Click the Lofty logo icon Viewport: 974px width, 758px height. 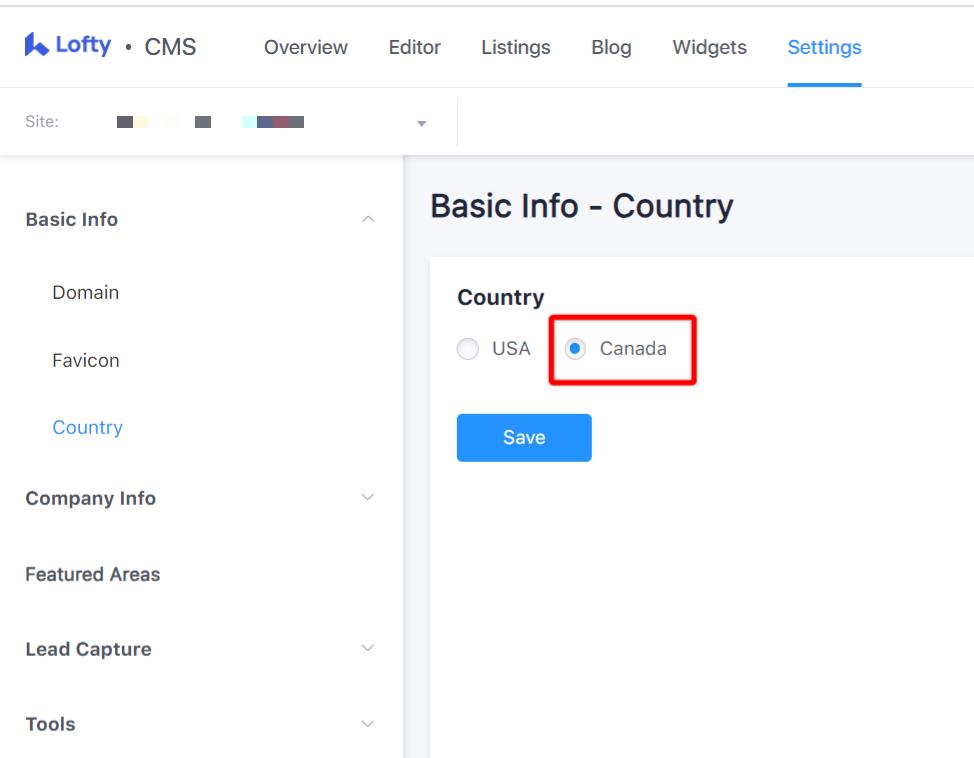39,45
